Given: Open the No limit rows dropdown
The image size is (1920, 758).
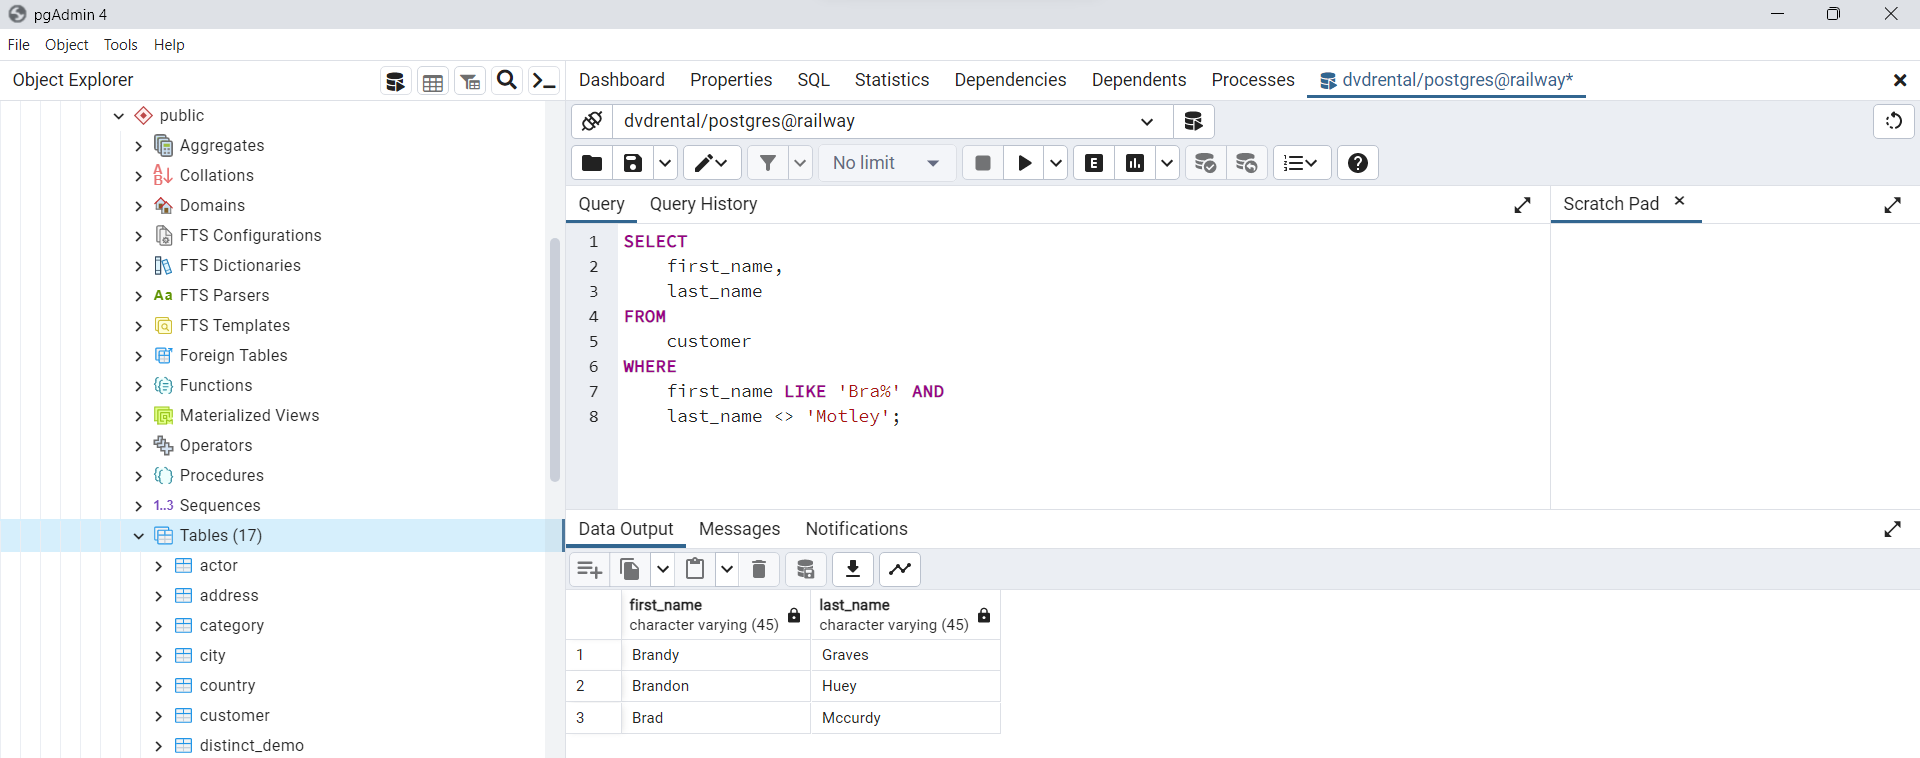Looking at the screenshot, I should (885, 163).
